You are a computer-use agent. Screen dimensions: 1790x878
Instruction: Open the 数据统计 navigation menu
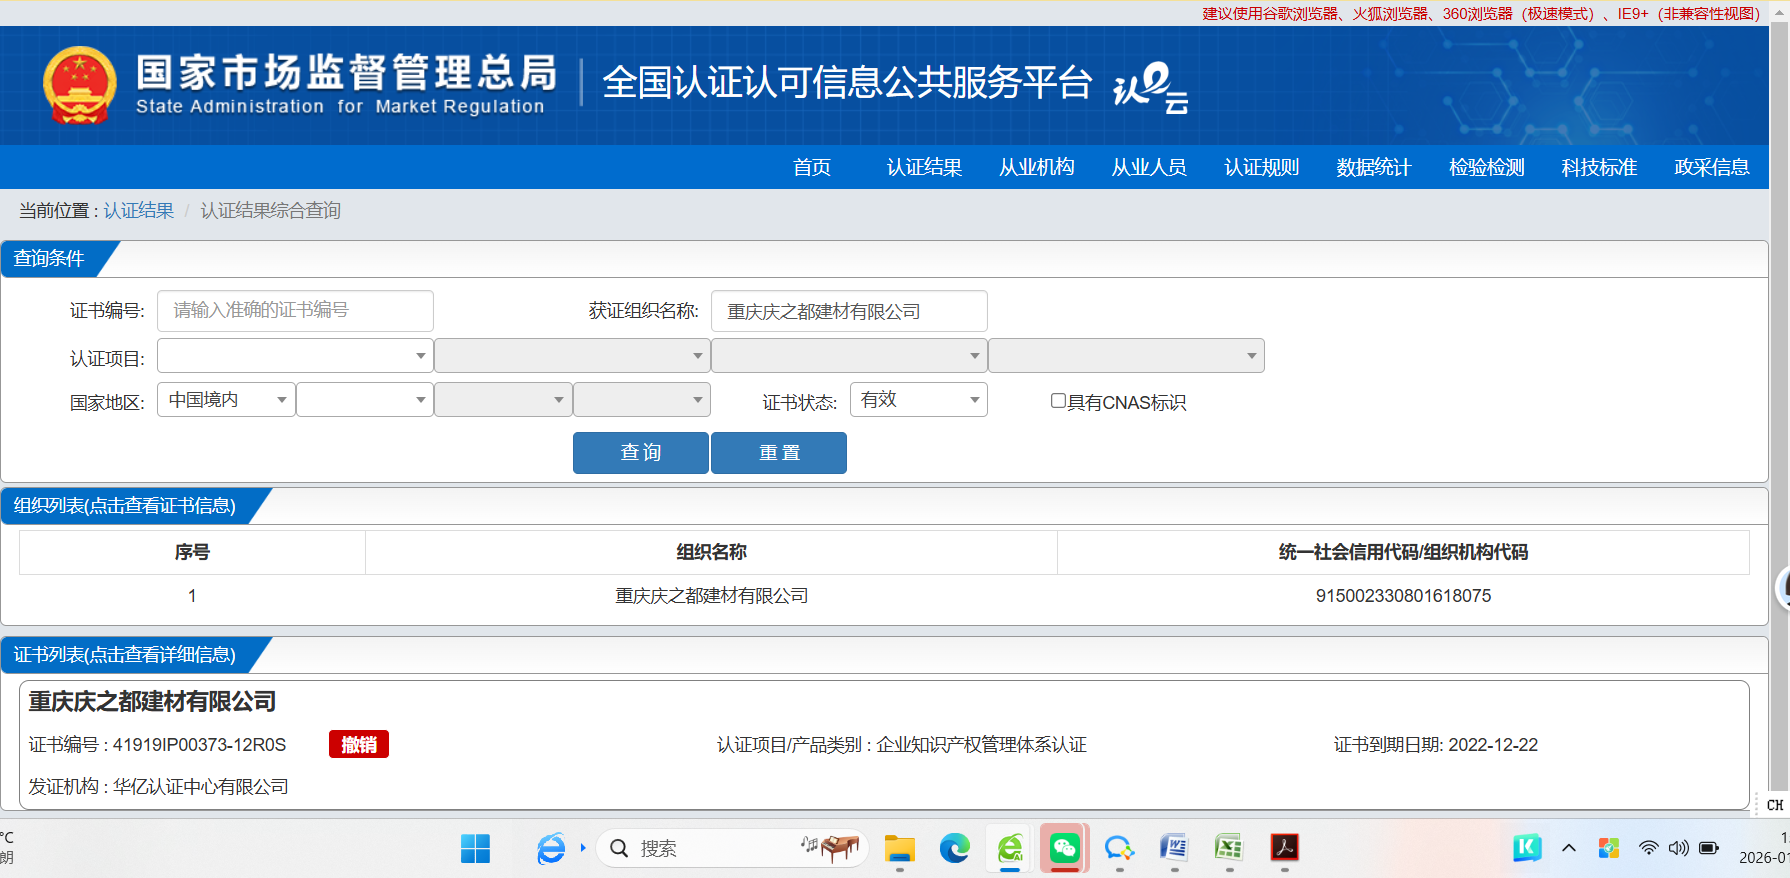1373,167
